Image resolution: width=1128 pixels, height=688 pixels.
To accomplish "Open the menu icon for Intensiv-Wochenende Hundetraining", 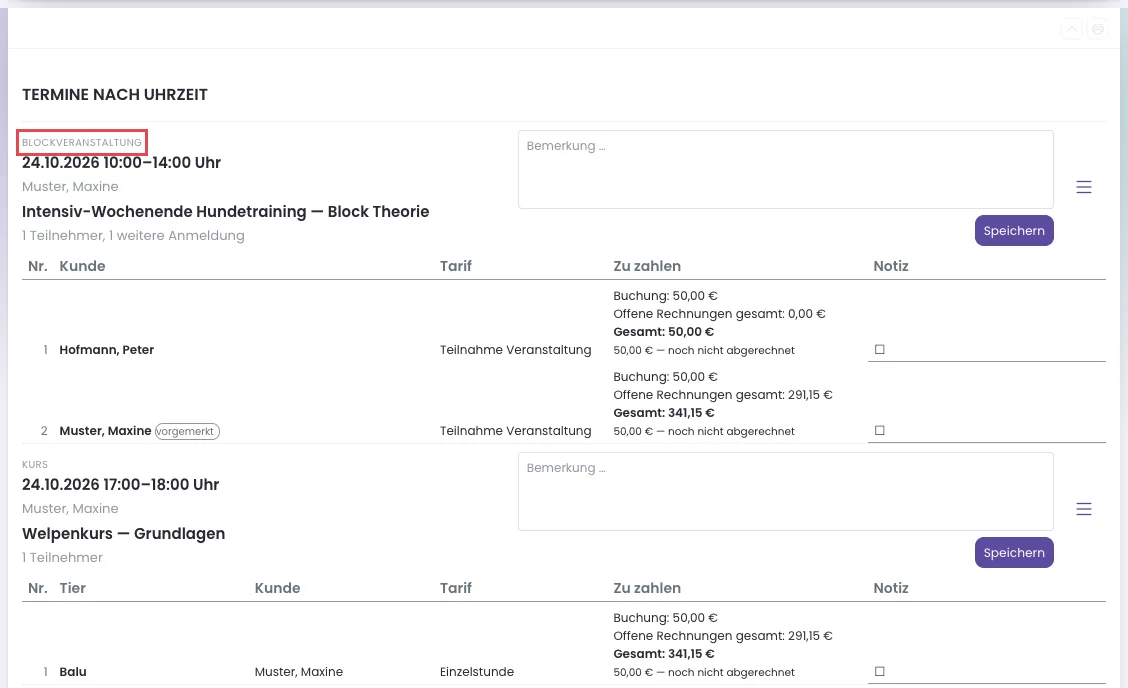I will point(1083,187).
